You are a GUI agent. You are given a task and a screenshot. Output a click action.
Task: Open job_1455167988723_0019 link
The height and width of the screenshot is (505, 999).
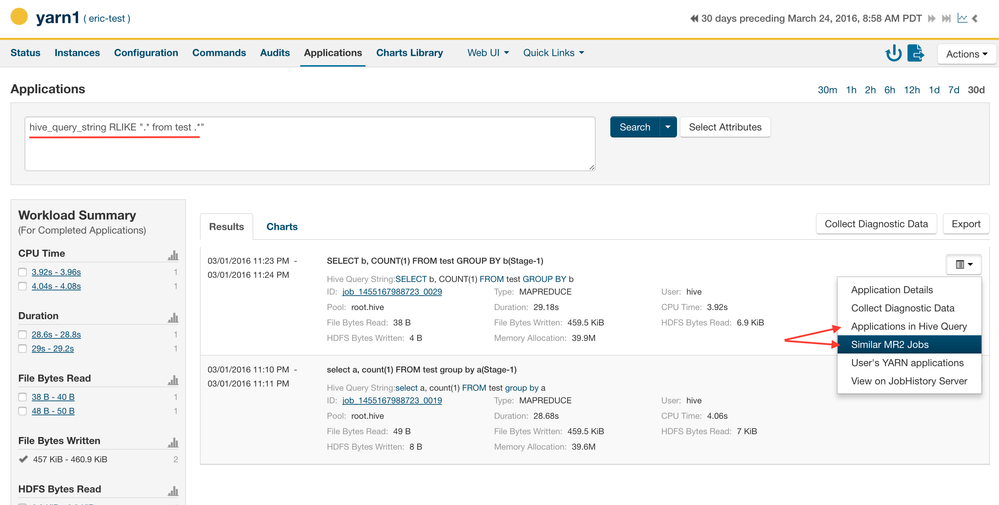click(392, 401)
